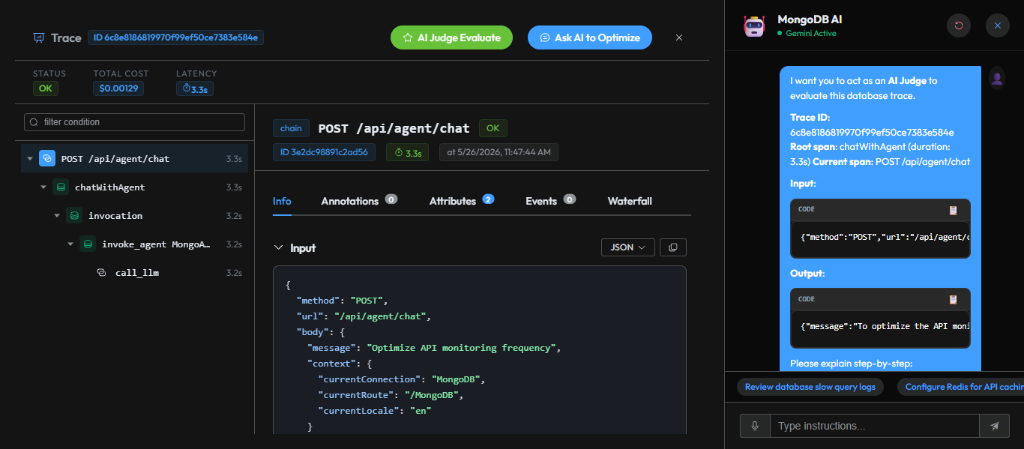This screenshot has height=449, width=1024.
Task: Click the chain type label badge
Action: (291, 129)
